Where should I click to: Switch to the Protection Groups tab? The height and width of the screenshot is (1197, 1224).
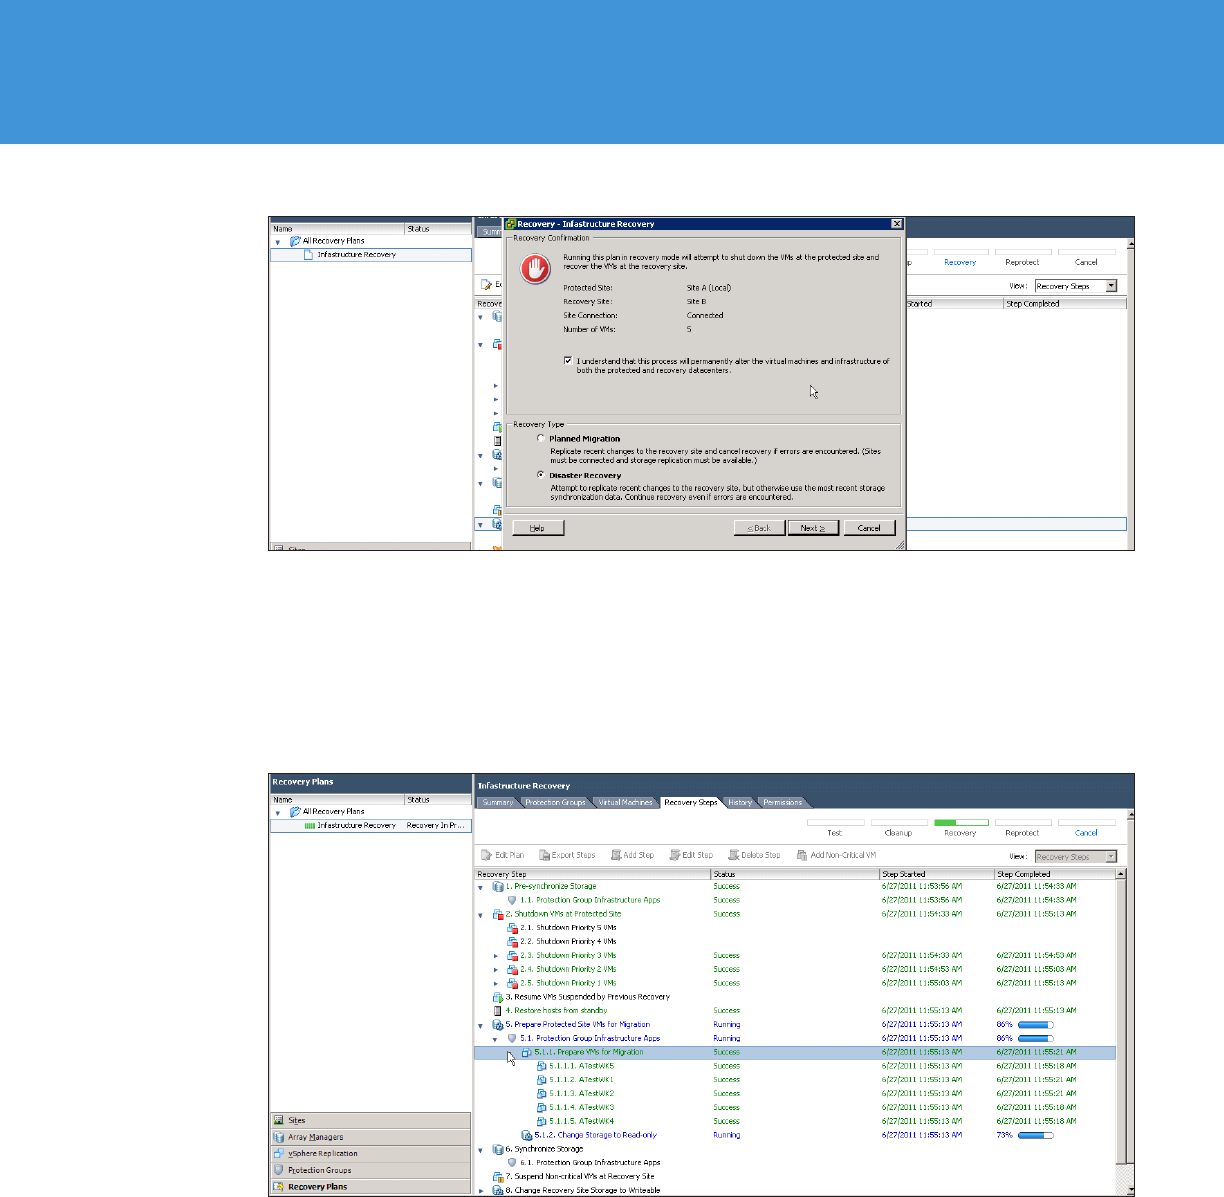[555, 802]
